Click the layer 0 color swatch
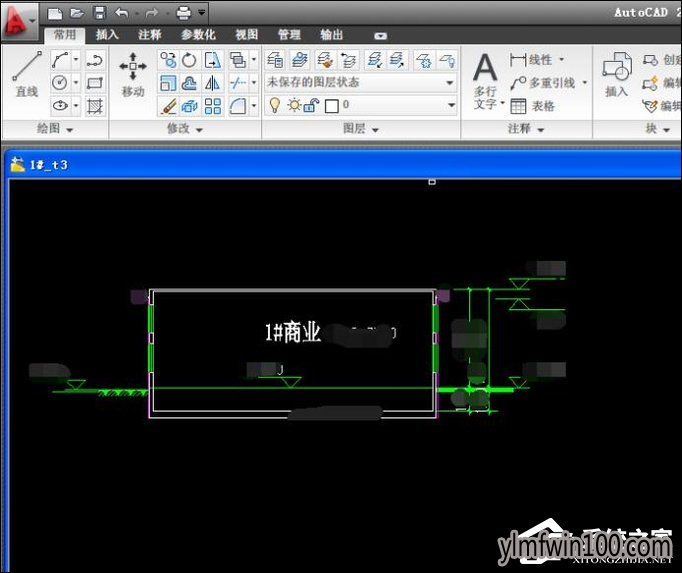Screen dimensions: 682x573 tap(331, 106)
